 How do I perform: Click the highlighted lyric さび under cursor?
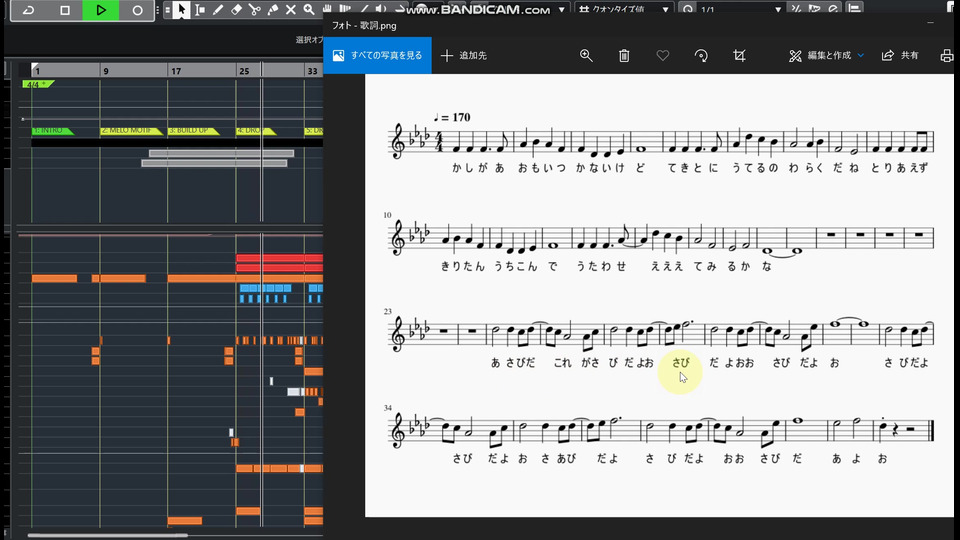(681, 362)
